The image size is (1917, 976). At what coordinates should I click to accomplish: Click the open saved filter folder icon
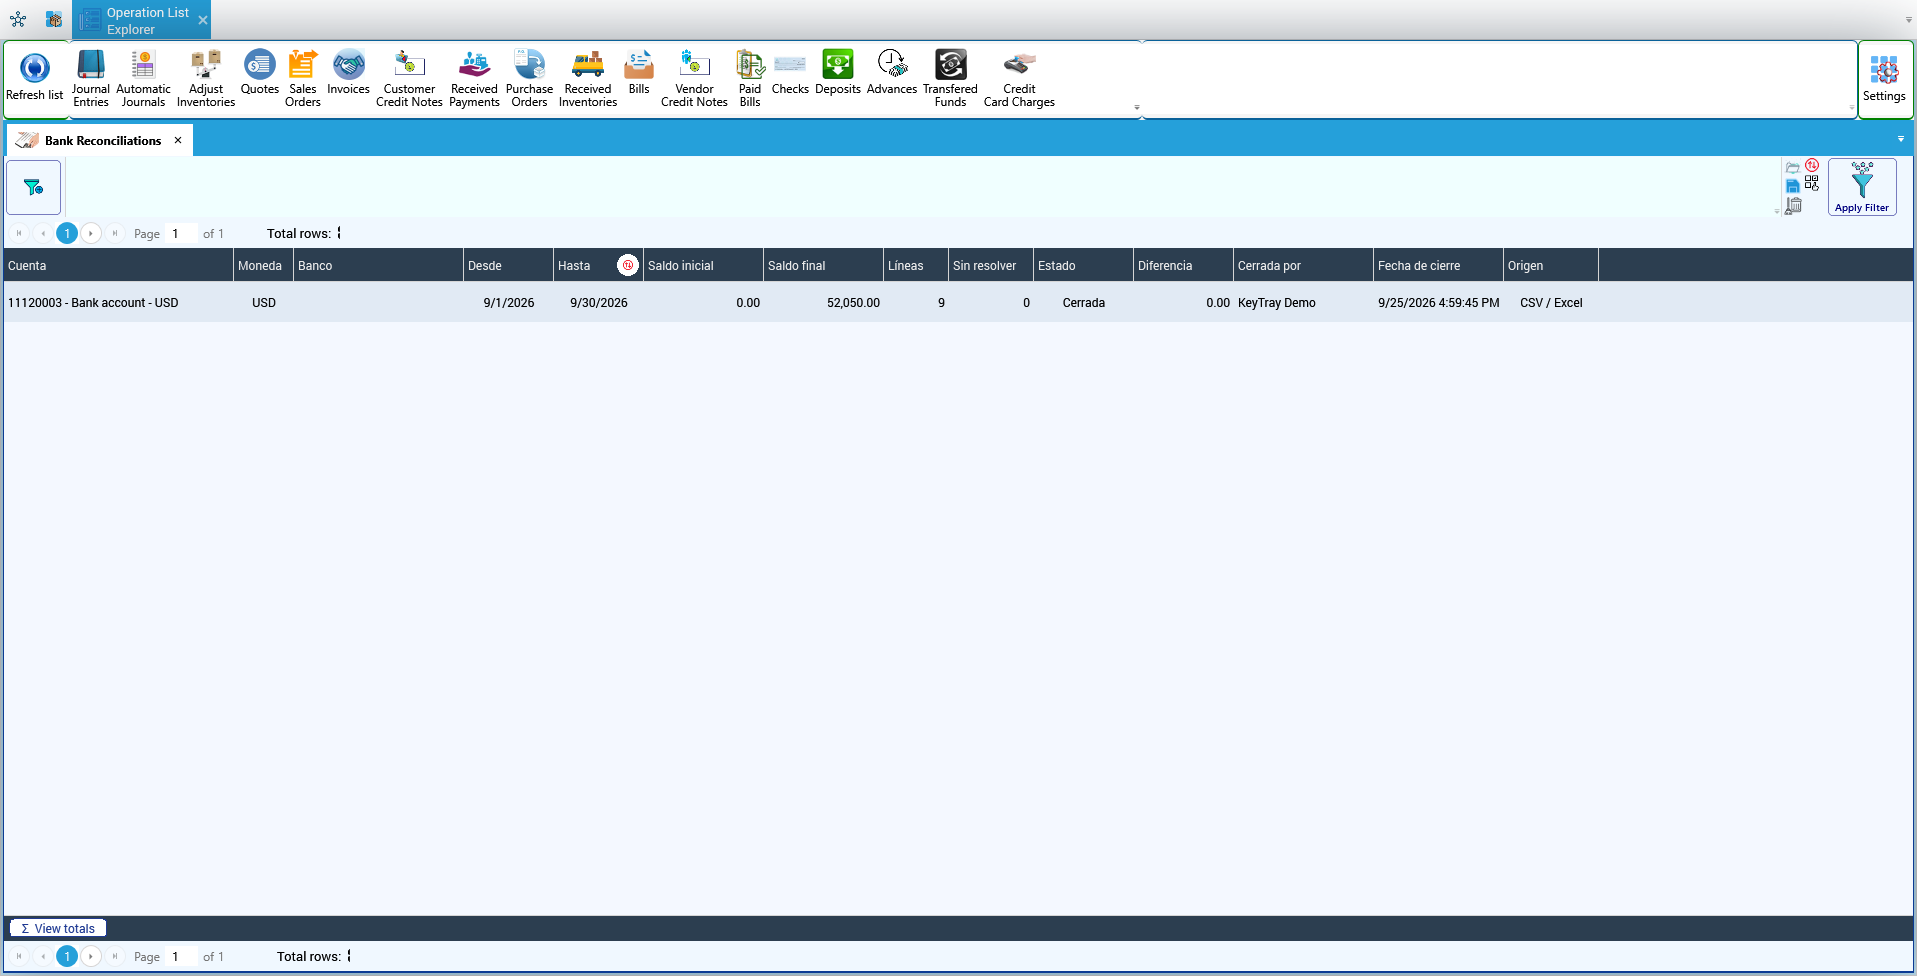point(1793,167)
